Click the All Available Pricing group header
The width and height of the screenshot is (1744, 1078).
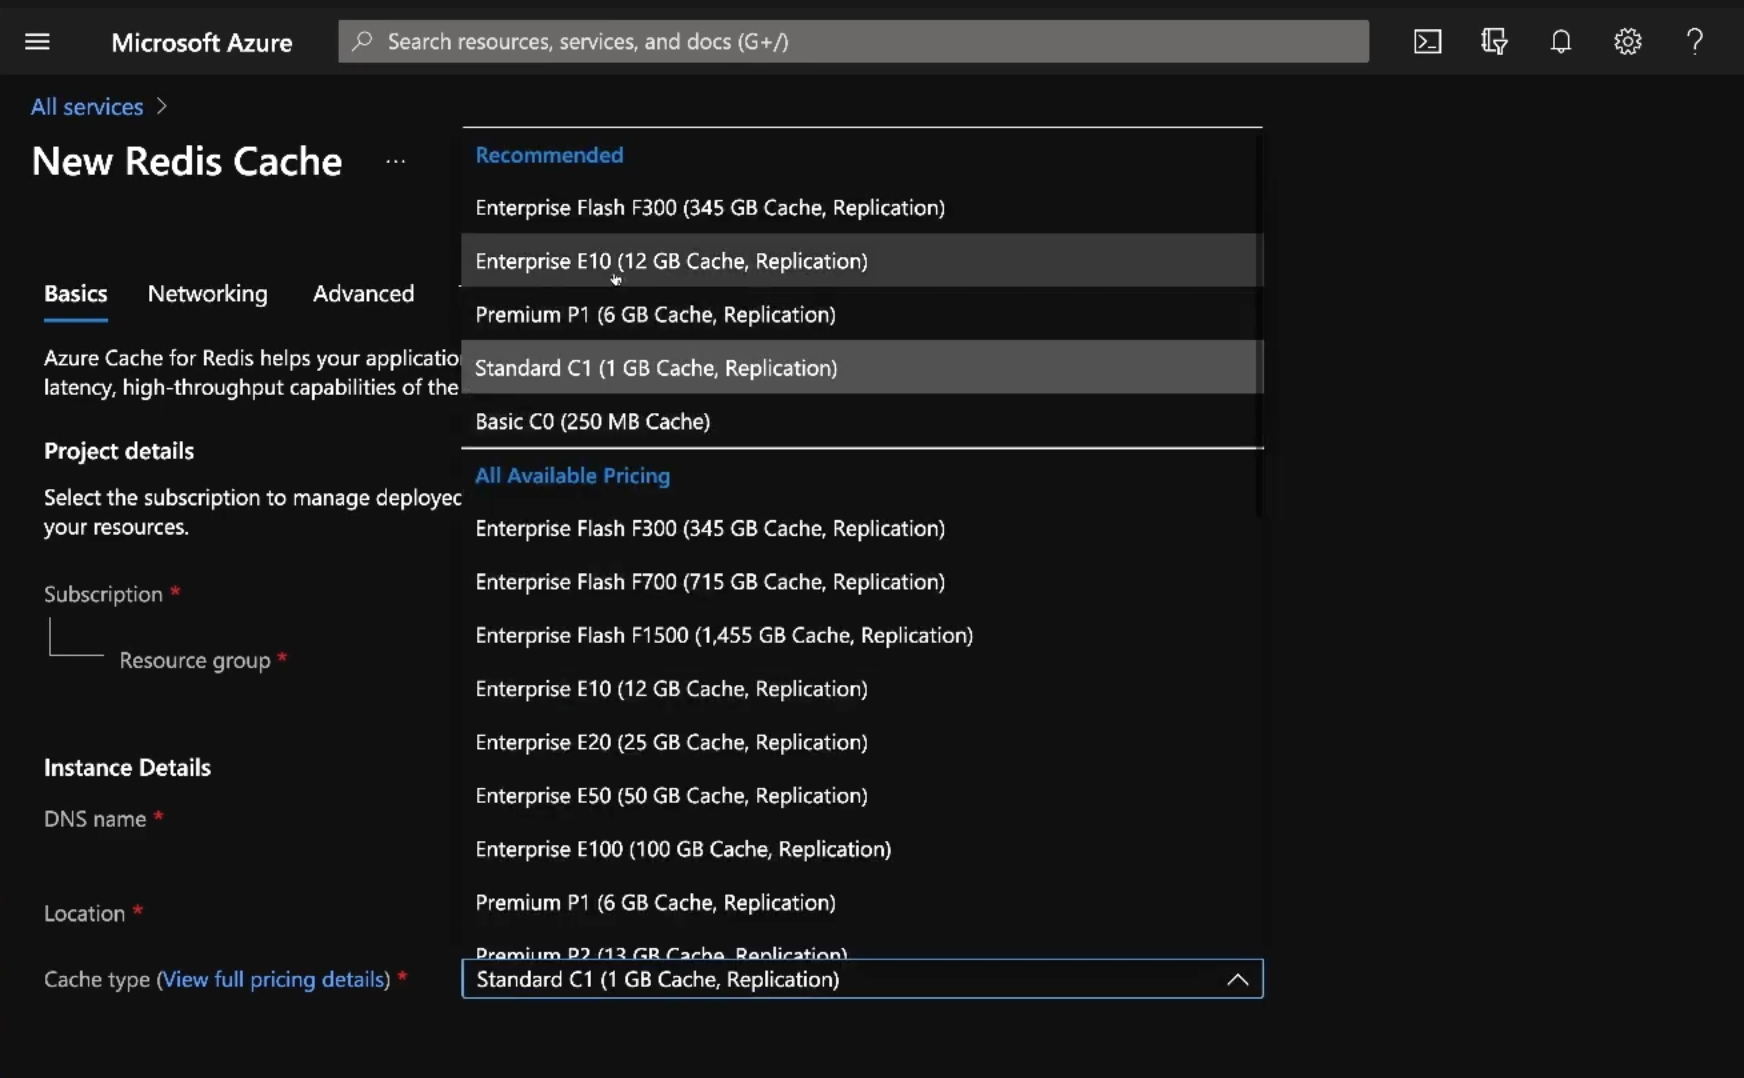[x=572, y=475]
